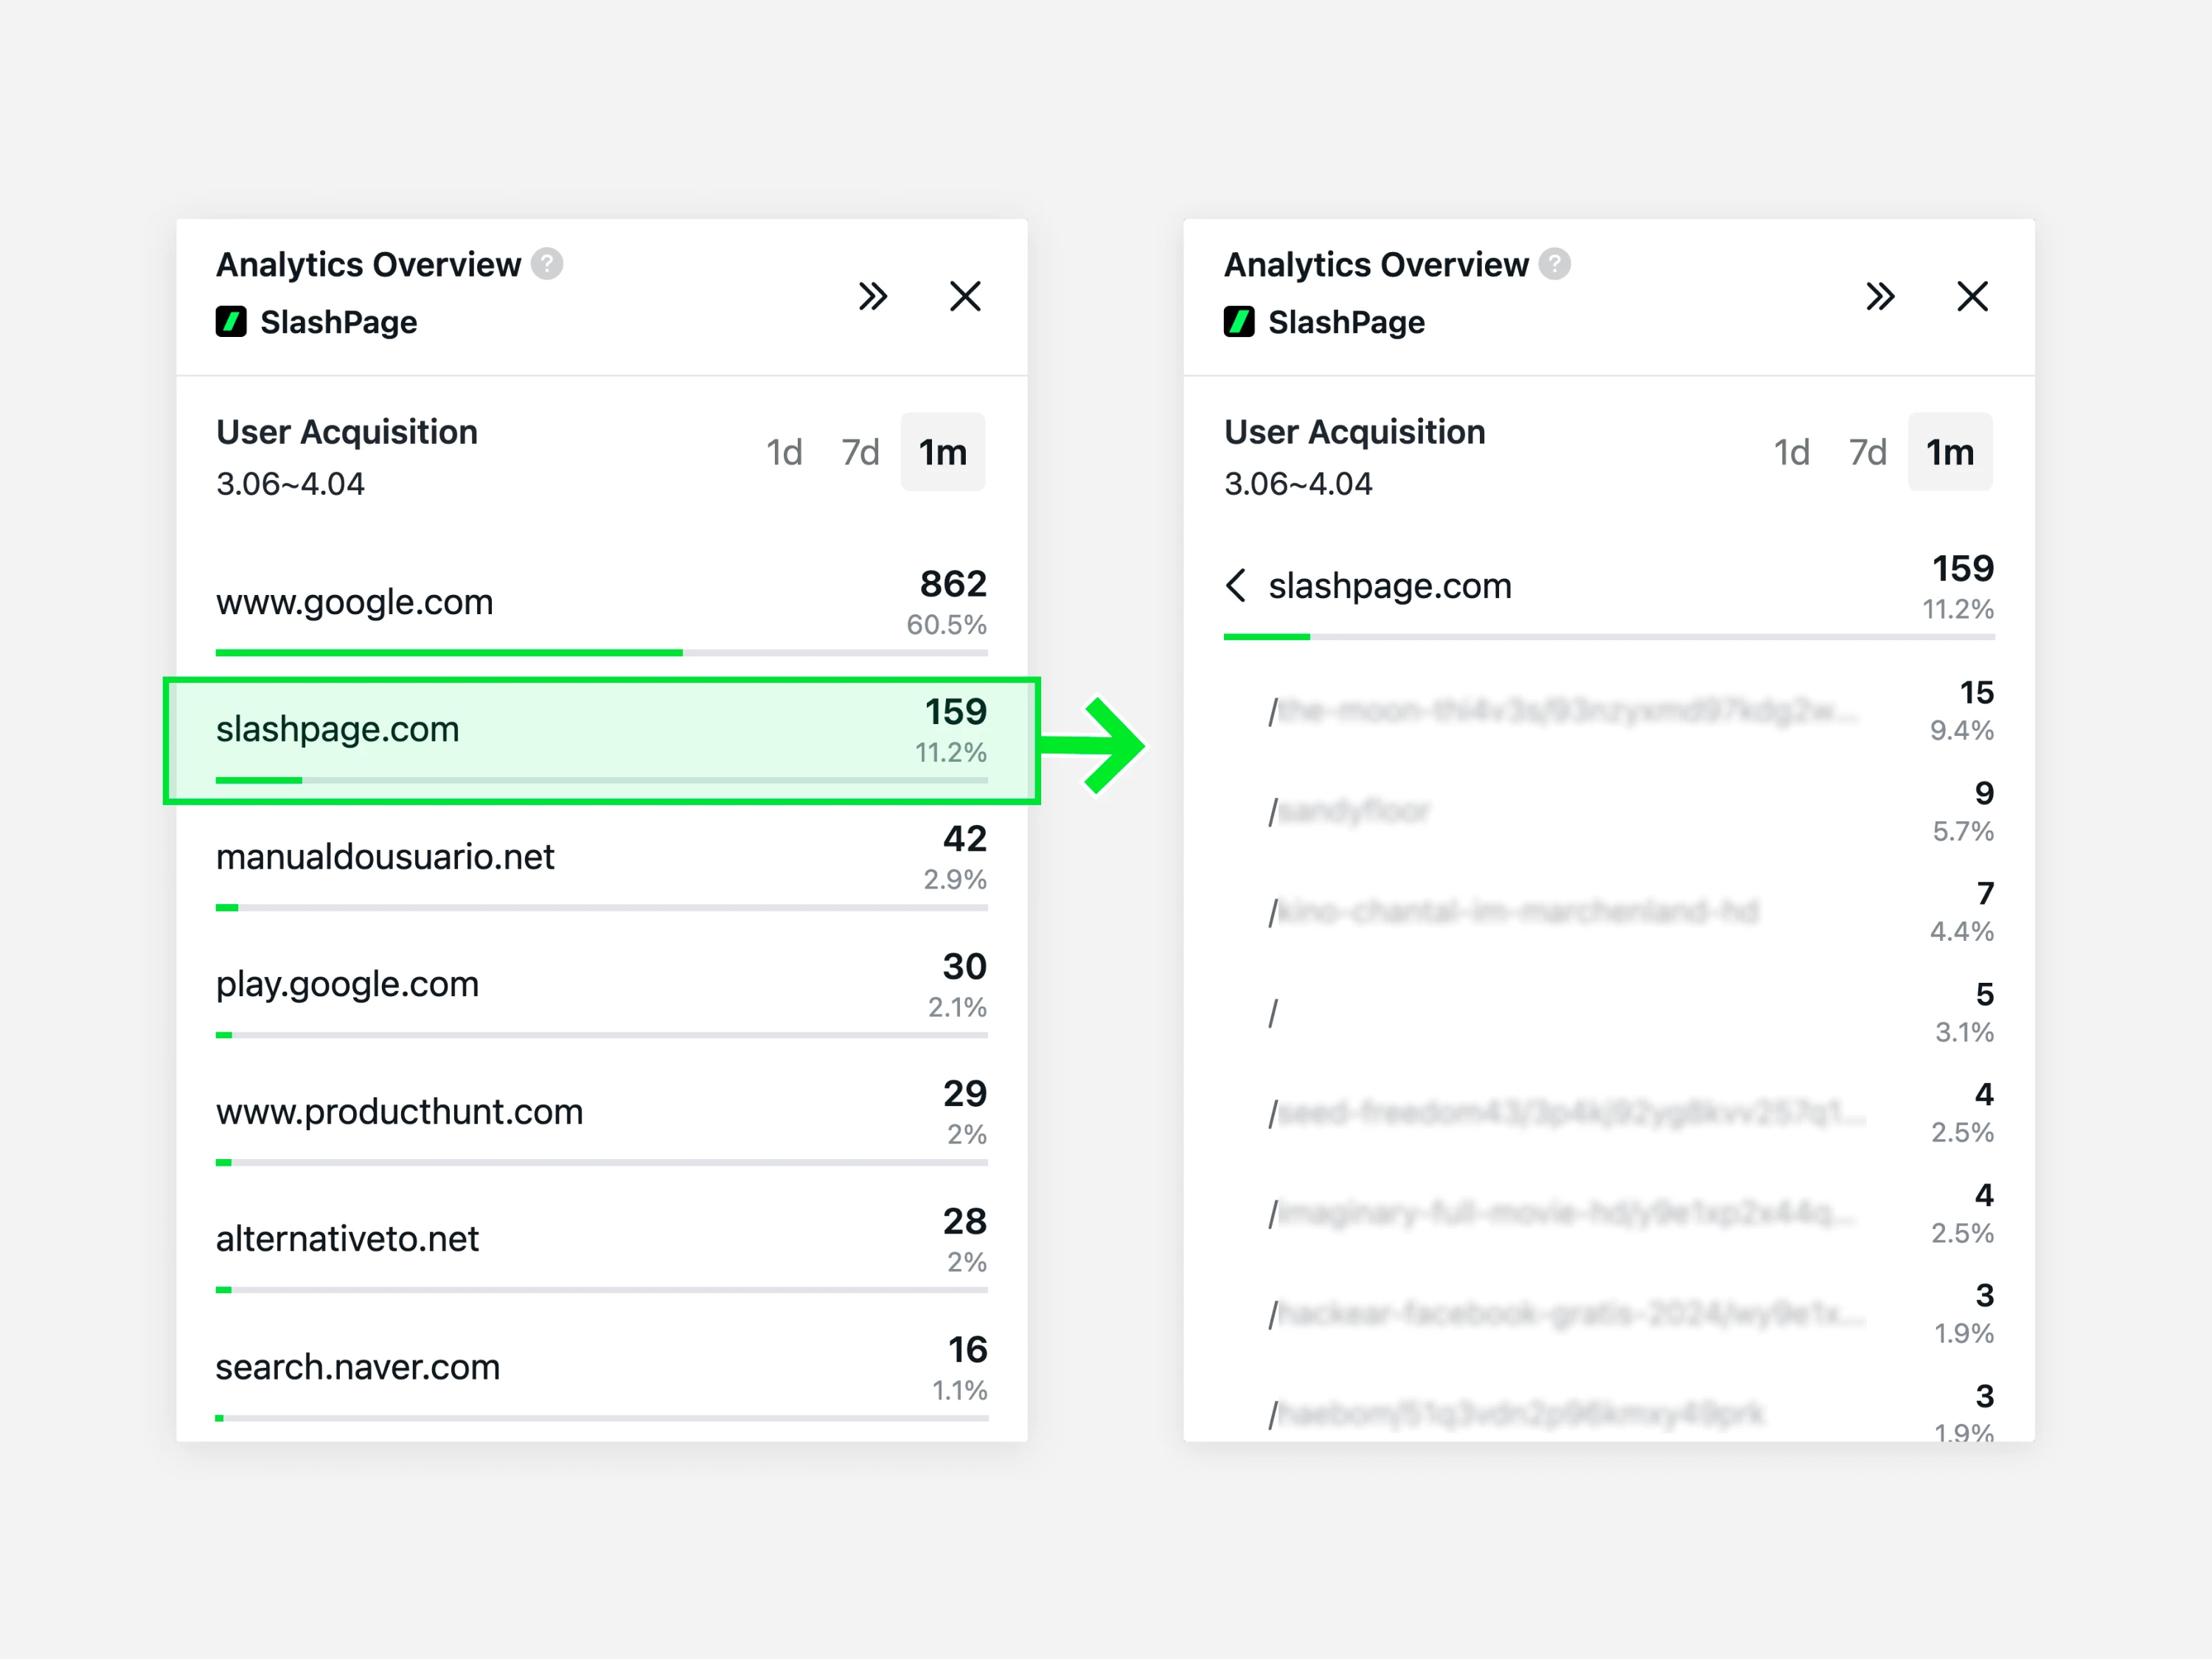The width and height of the screenshot is (2212, 1659).
Task: Click the 1.1% value for search.naver.com
Action: (959, 1390)
